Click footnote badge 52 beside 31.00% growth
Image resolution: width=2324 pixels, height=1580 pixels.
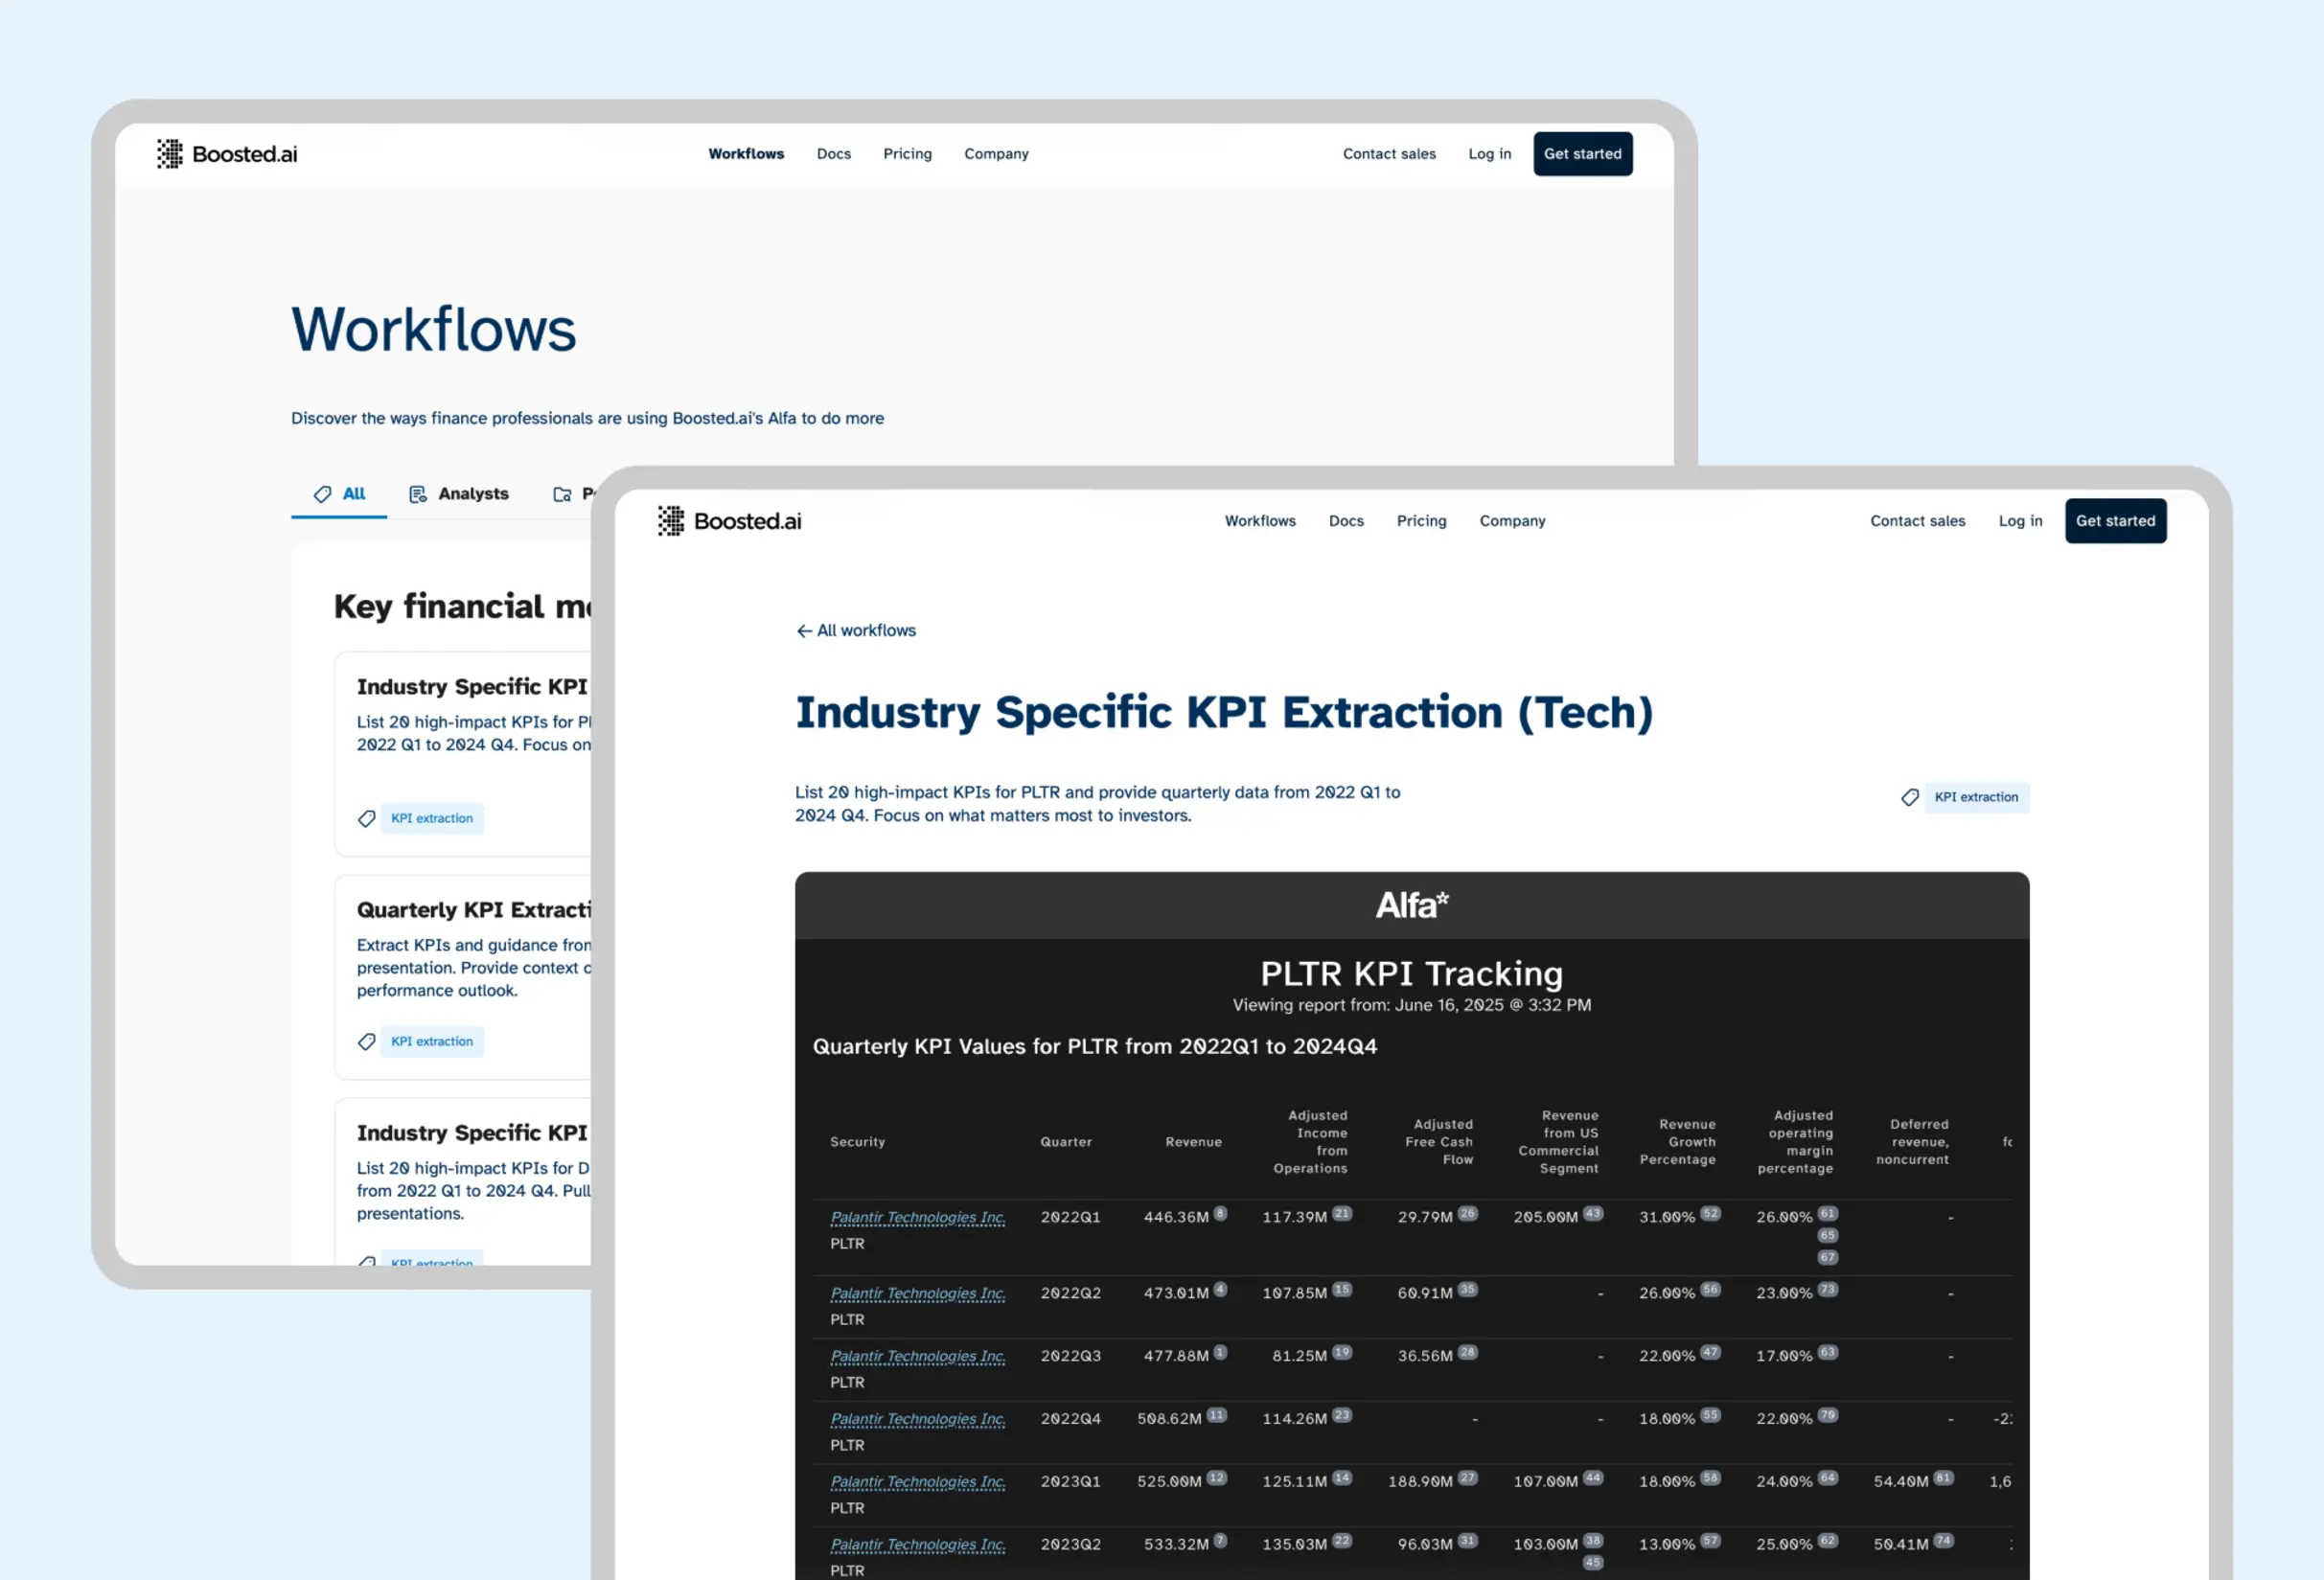tap(1710, 1213)
